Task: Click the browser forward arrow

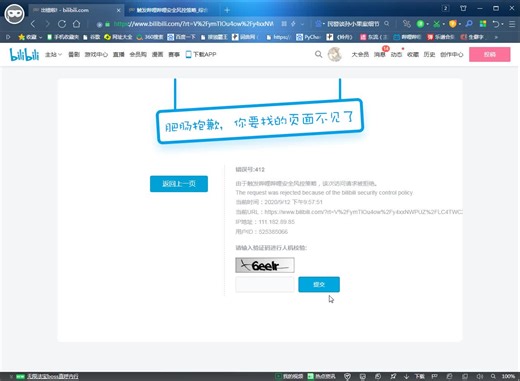Action: [47, 24]
